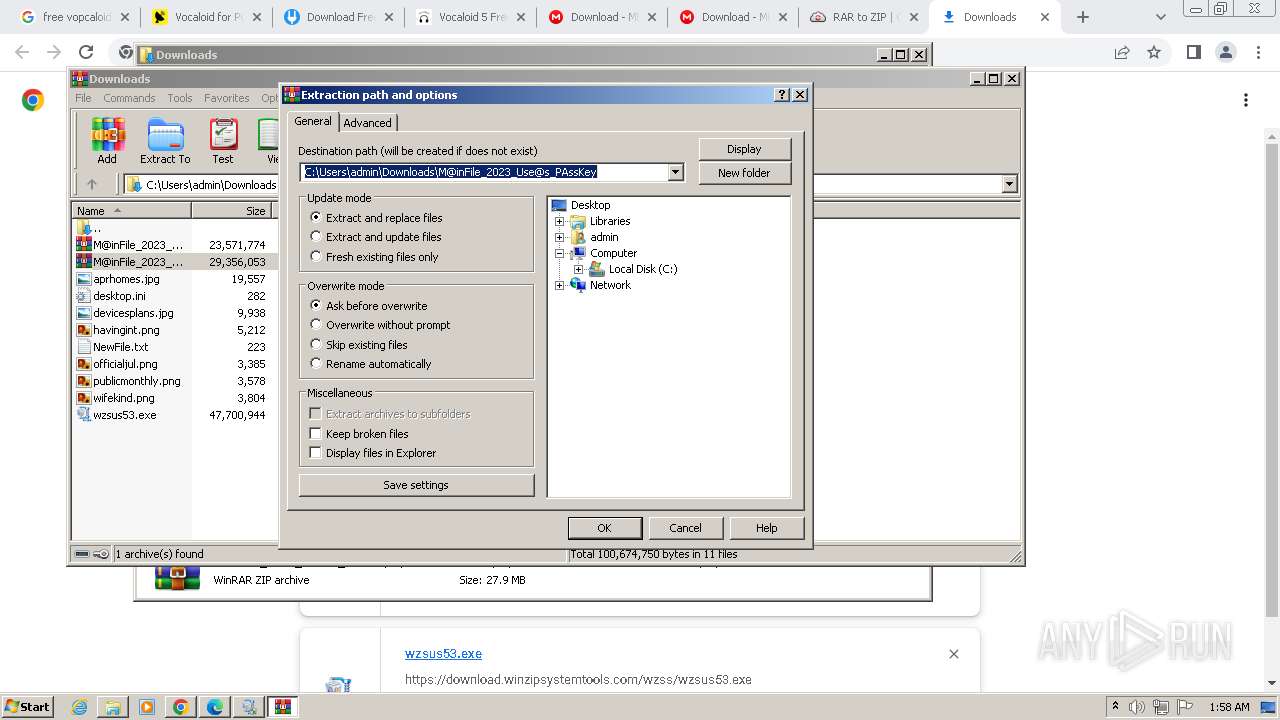Click the Chrome share page icon
The image size is (1280, 720).
coord(1122,53)
